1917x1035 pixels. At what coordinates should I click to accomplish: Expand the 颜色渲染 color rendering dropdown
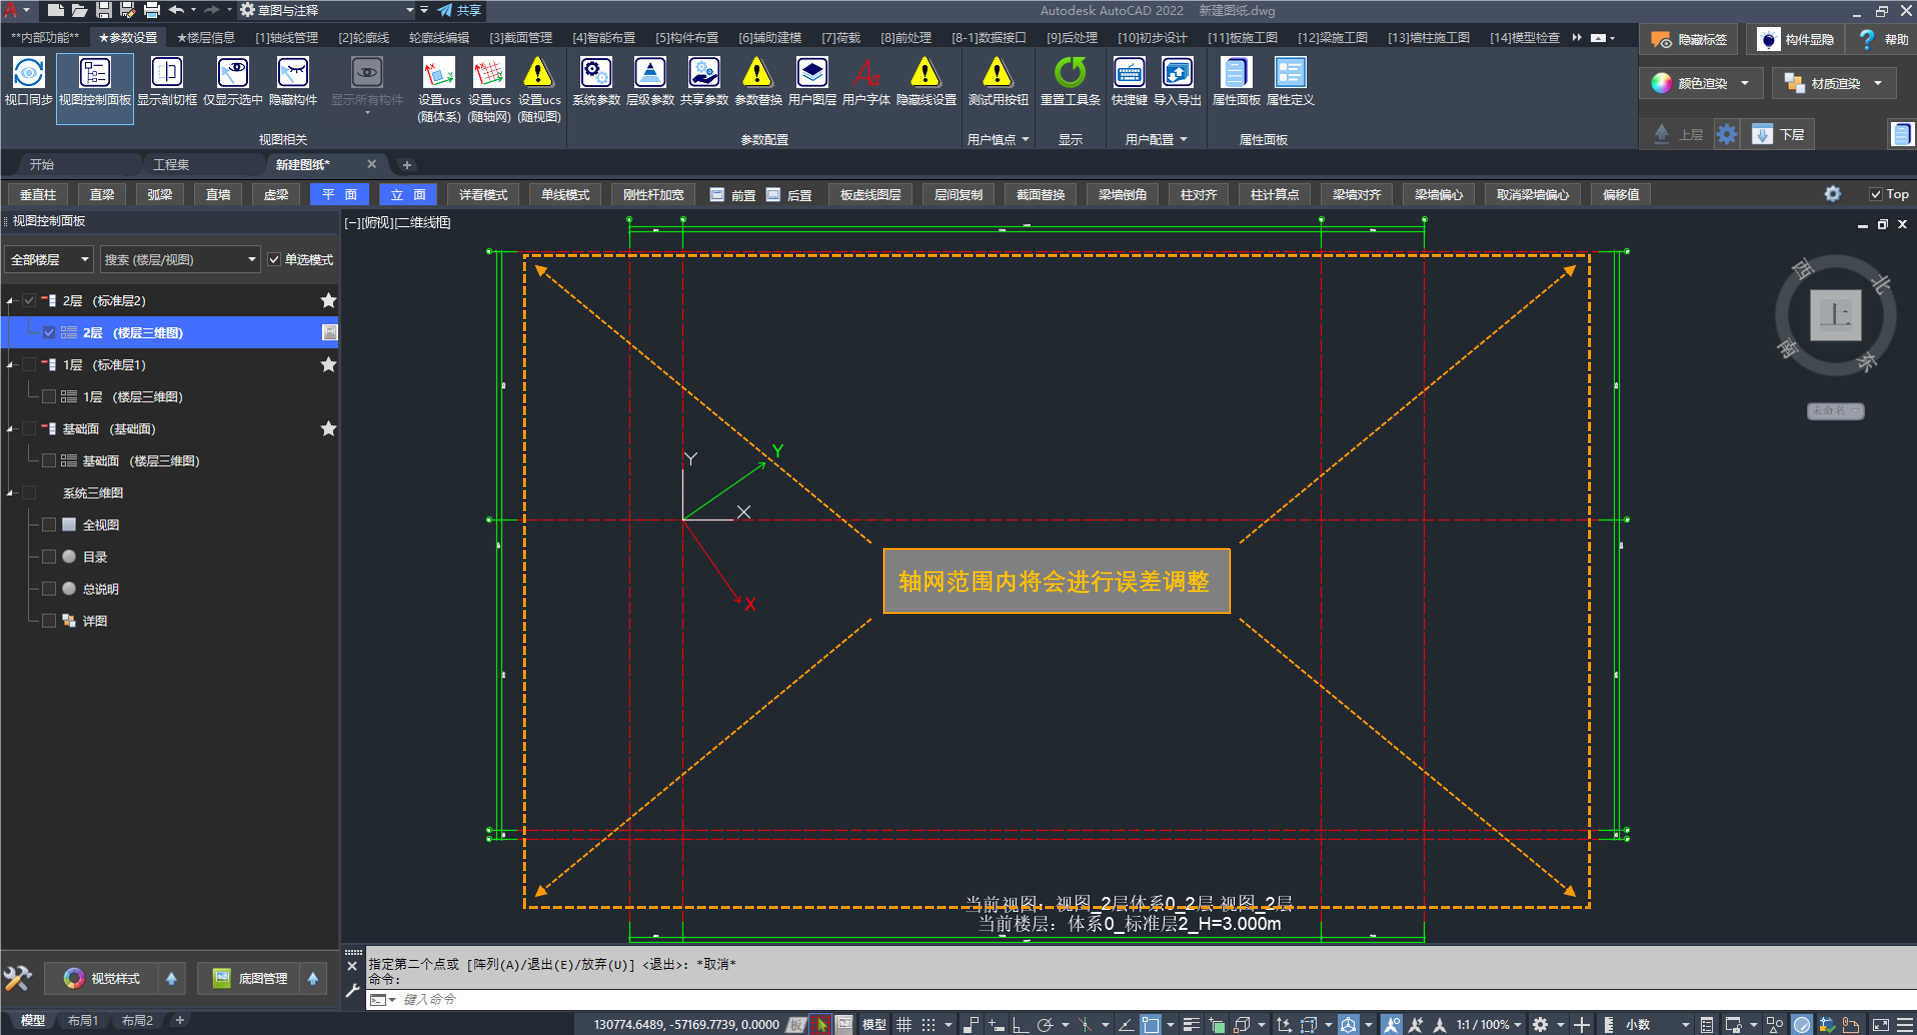(x=1744, y=84)
